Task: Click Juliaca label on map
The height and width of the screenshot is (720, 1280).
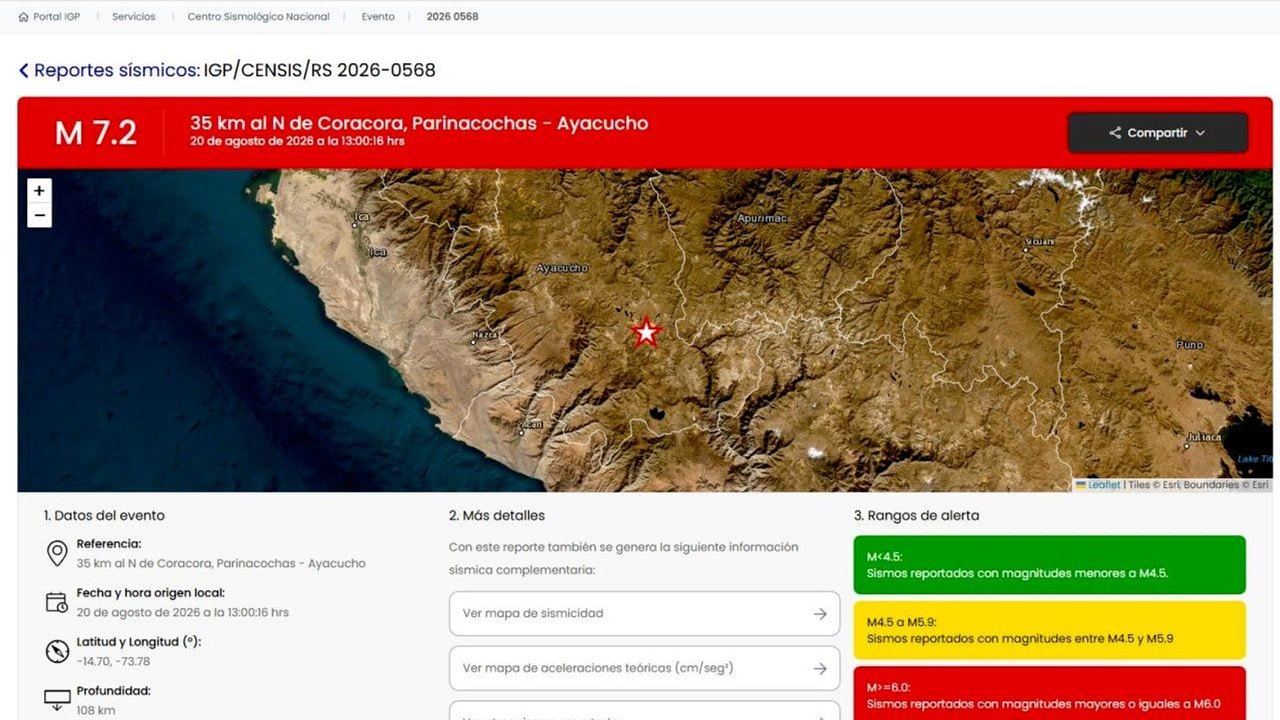Action: 1203,437
